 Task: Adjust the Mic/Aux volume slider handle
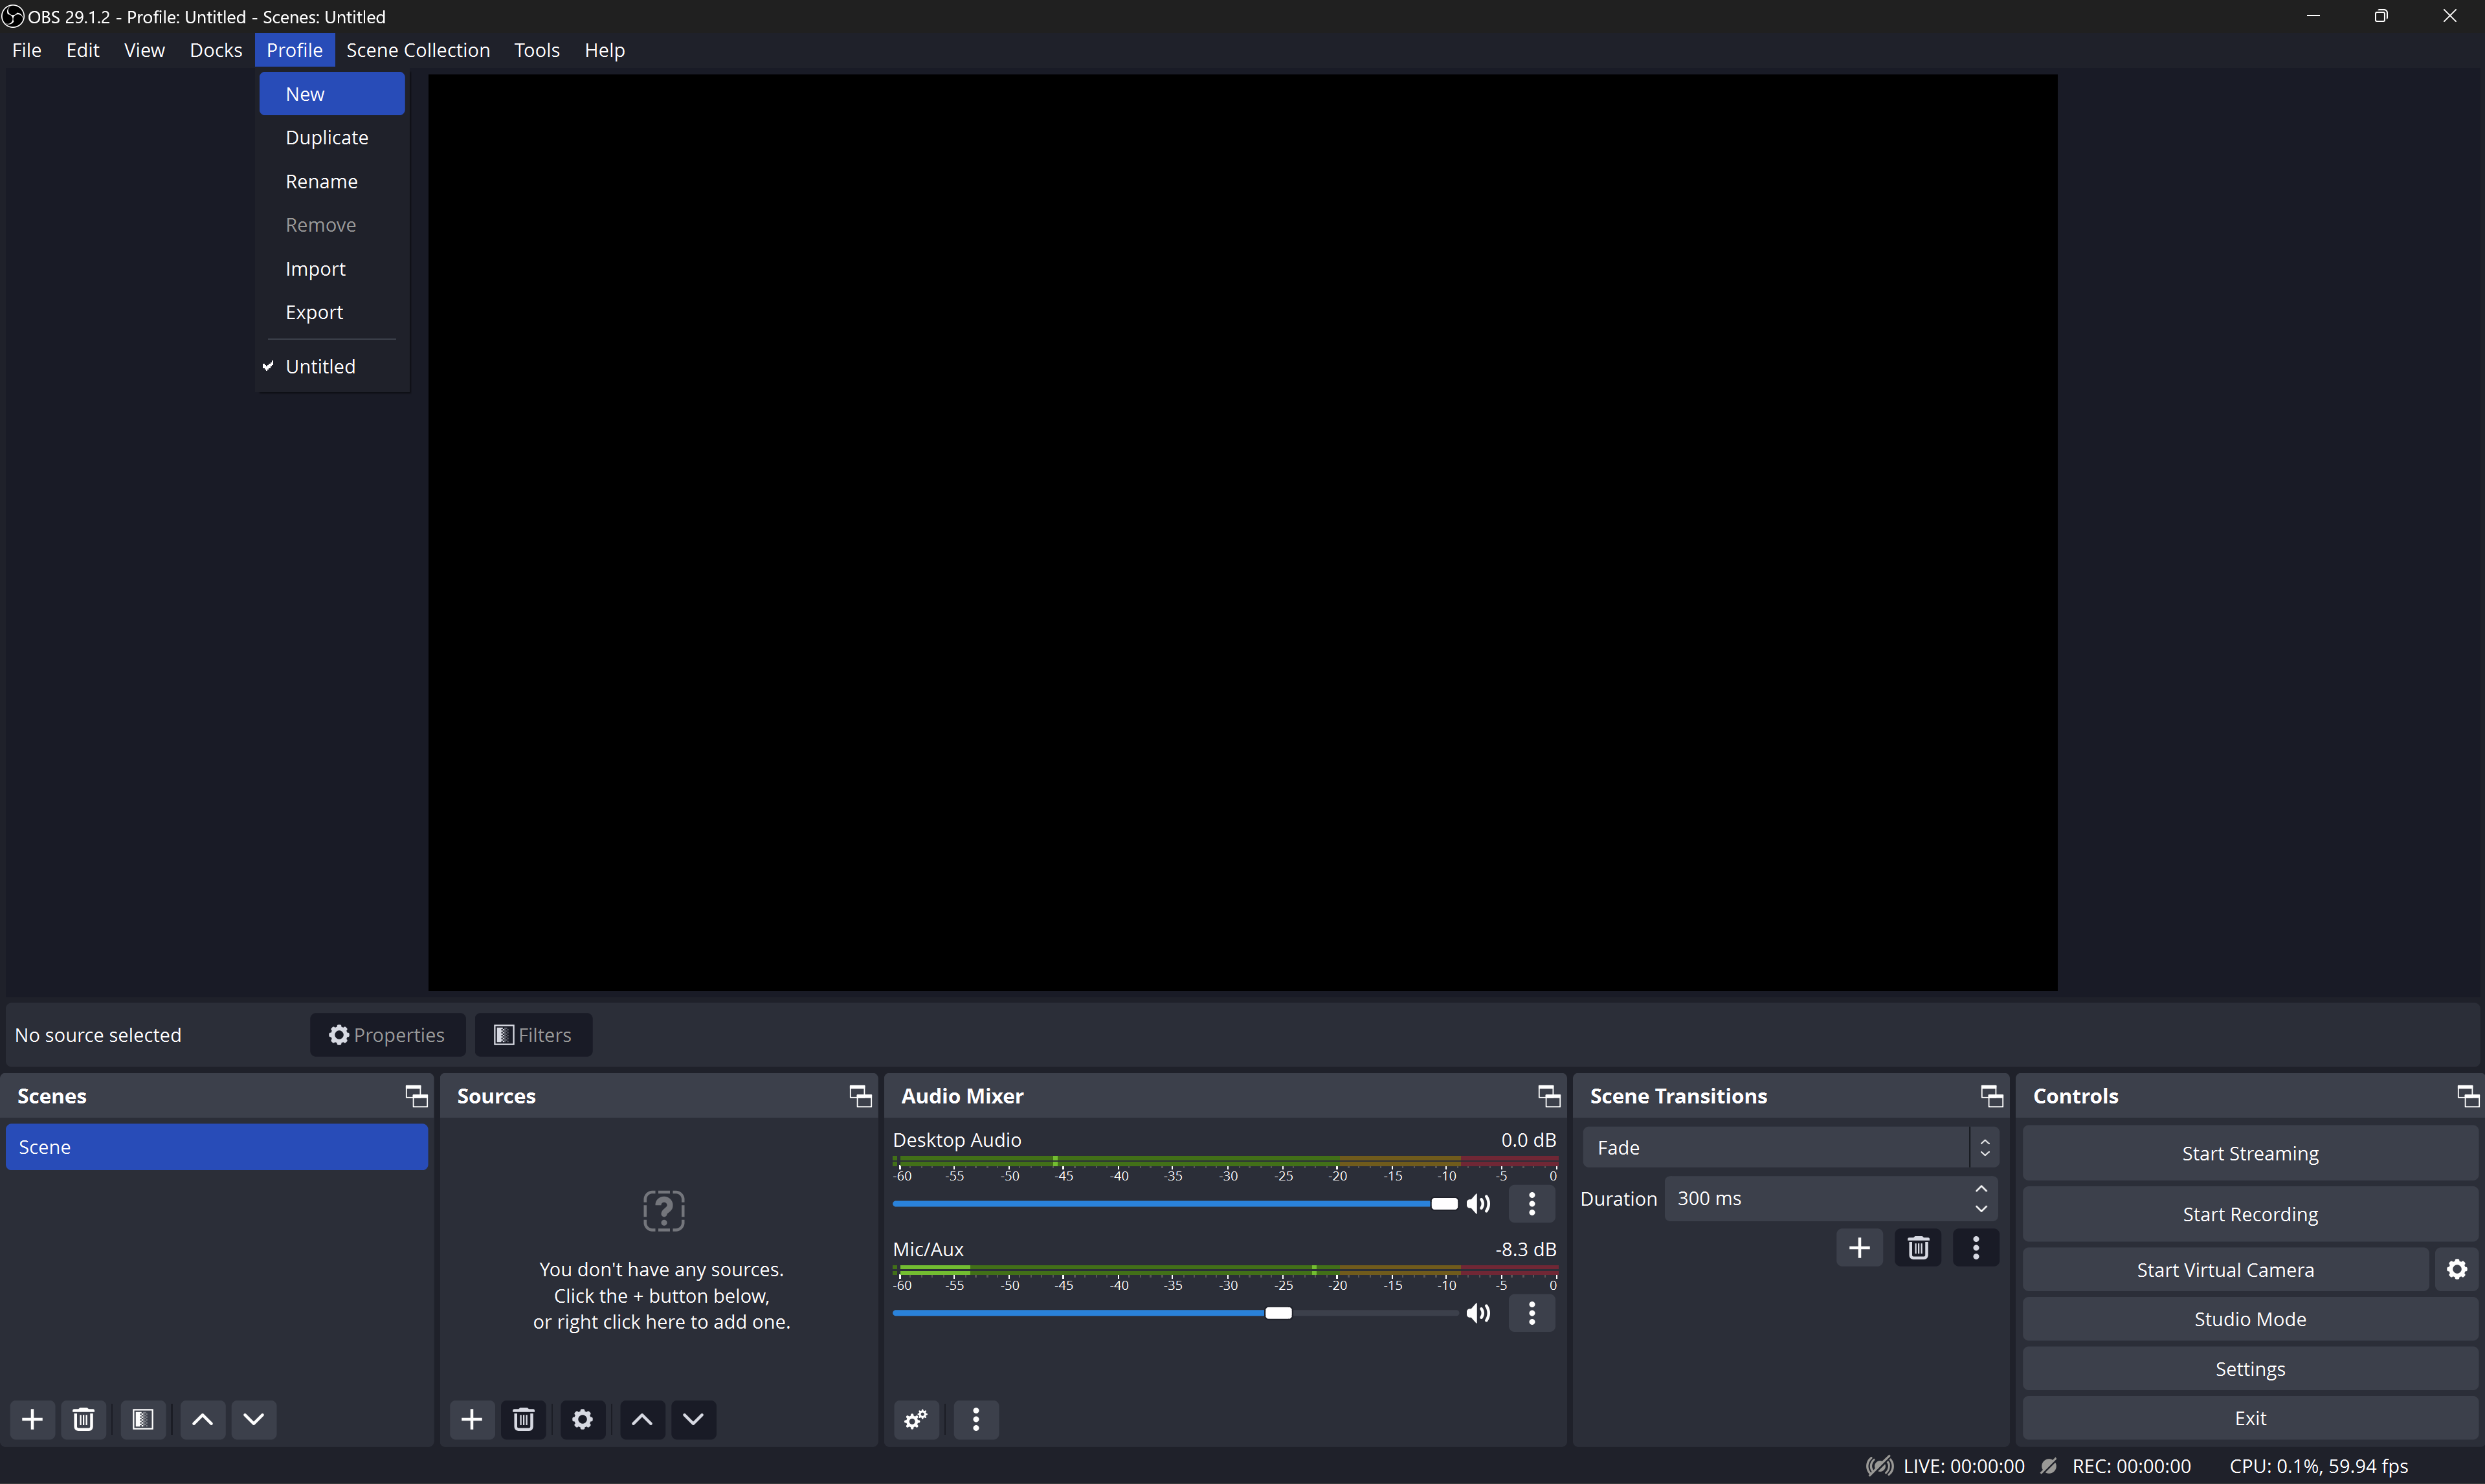pos(1278,1313)
